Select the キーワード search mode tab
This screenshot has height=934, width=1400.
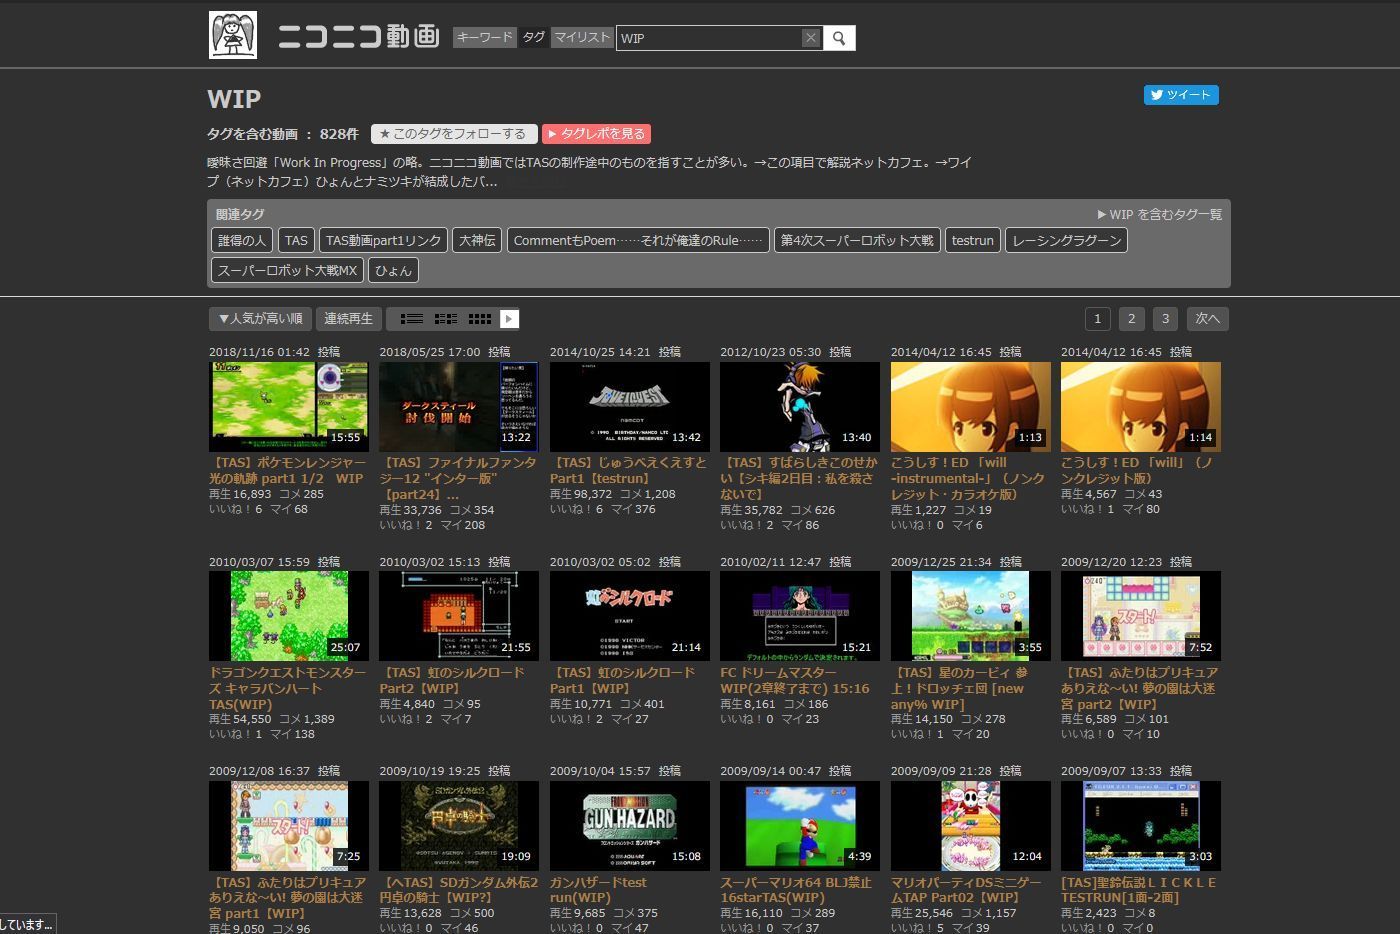click(x=485, y=37)
